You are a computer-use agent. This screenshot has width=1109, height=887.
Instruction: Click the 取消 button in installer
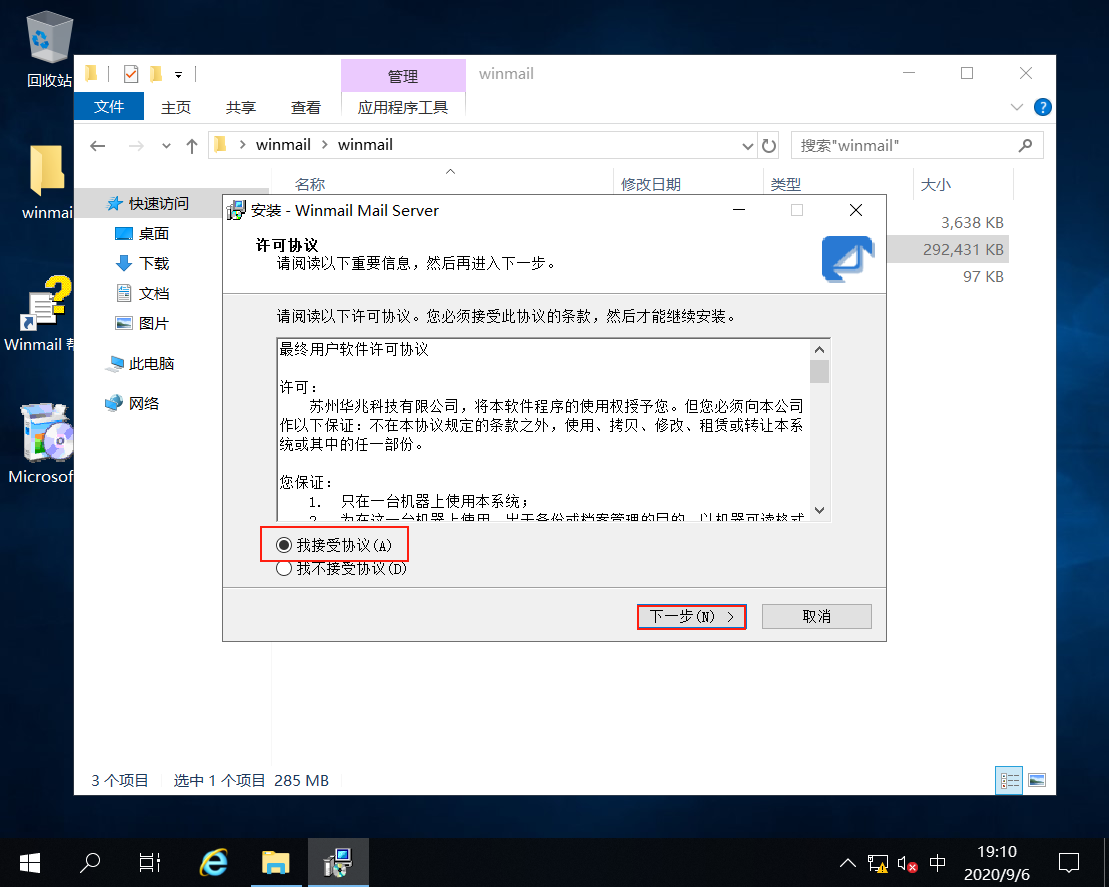pos(817,616)
